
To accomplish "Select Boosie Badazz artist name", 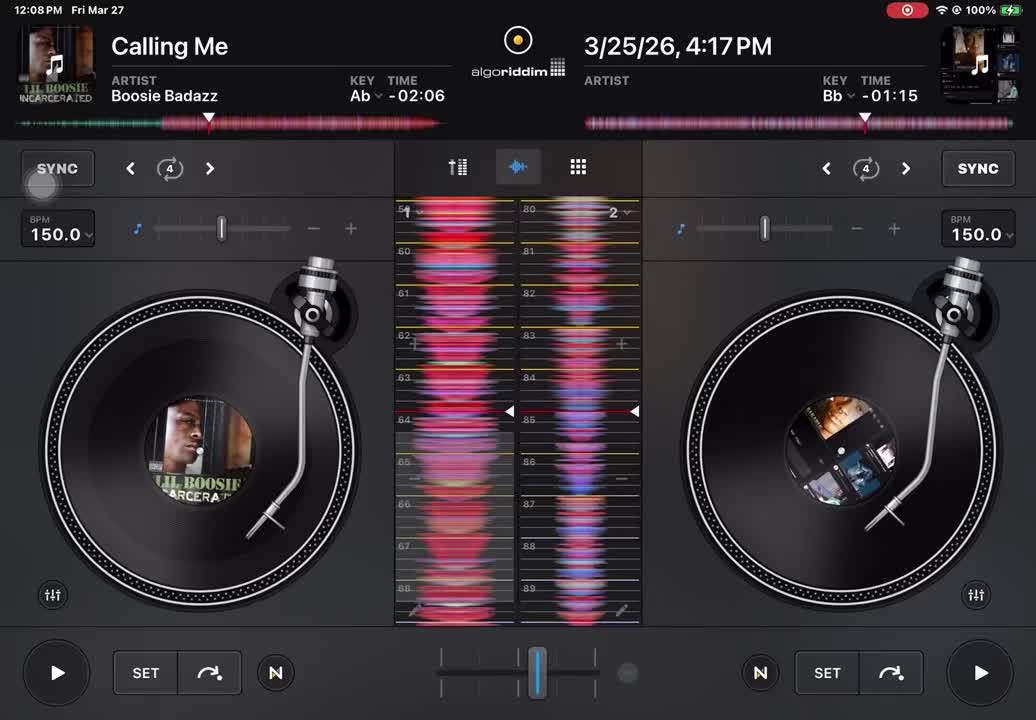I will tap(164, 96).
